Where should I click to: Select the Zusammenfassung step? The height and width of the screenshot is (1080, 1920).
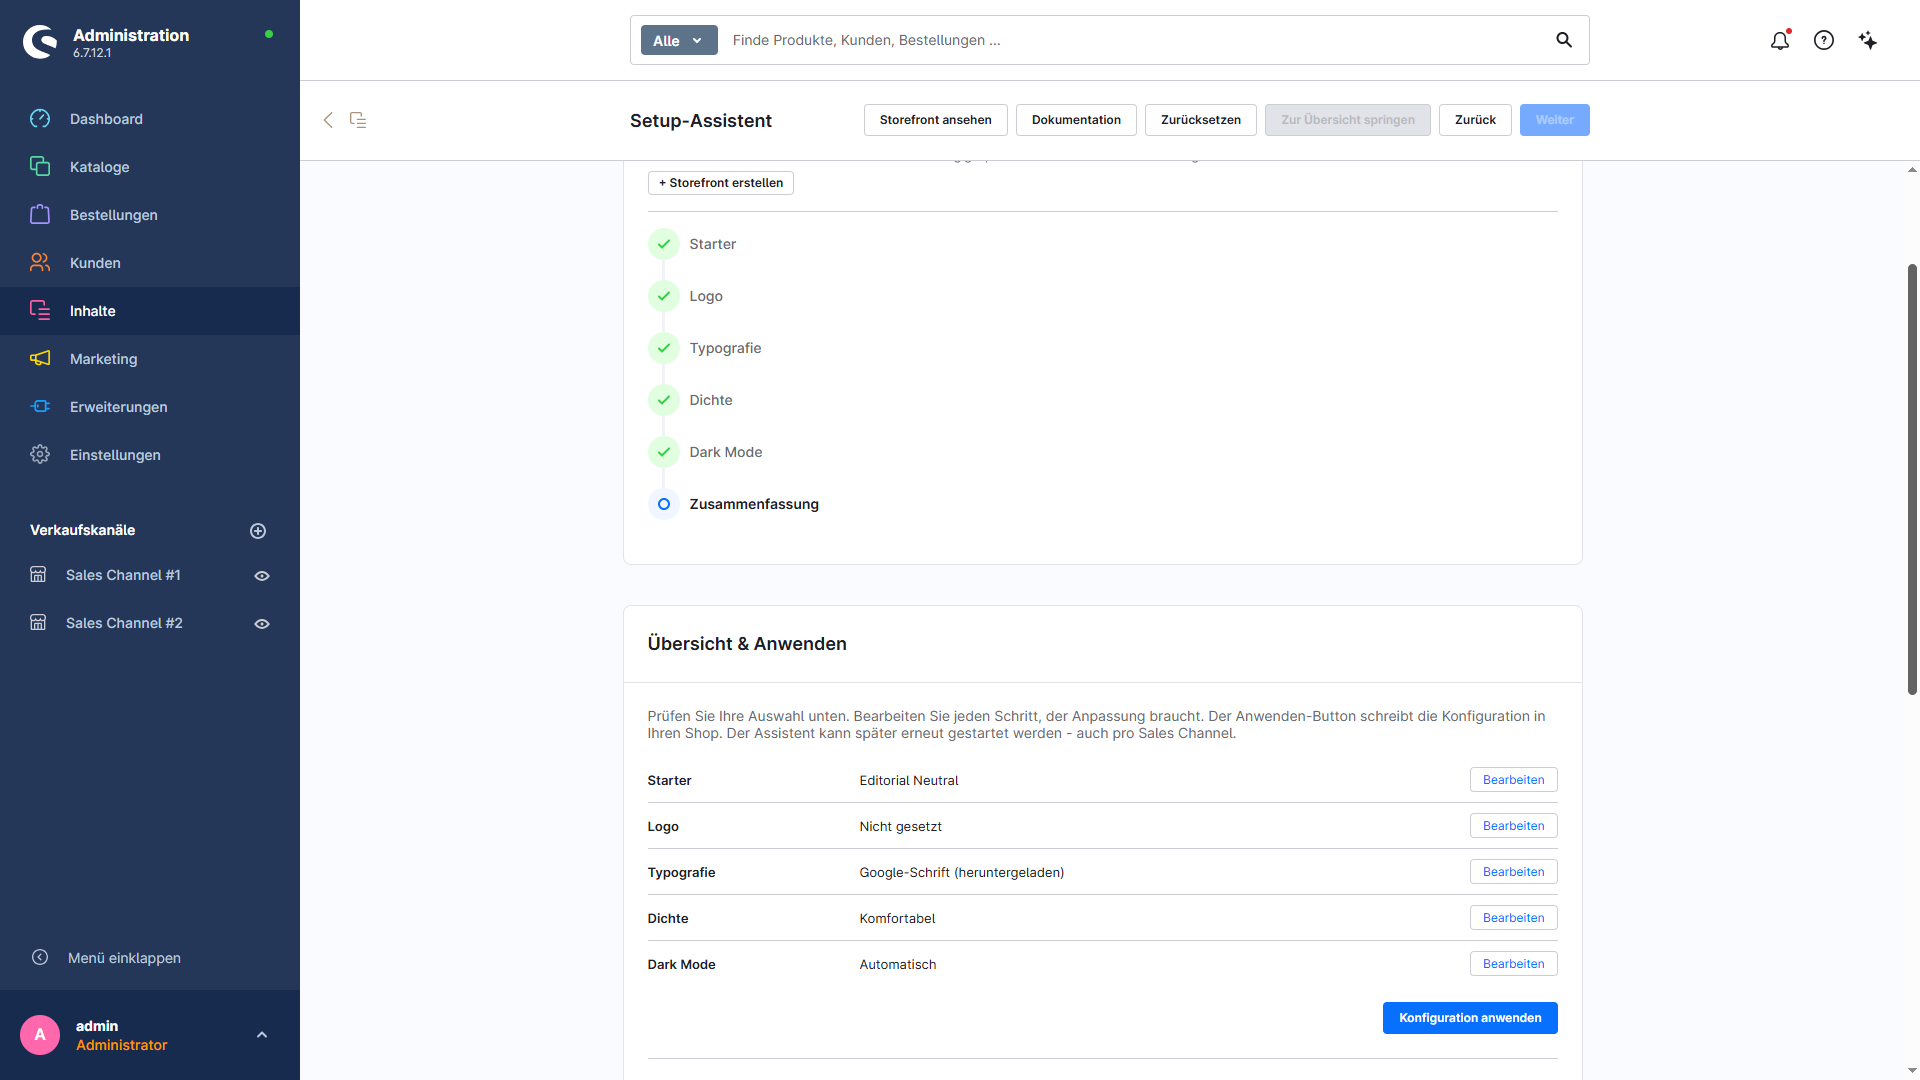pos(734,504)
